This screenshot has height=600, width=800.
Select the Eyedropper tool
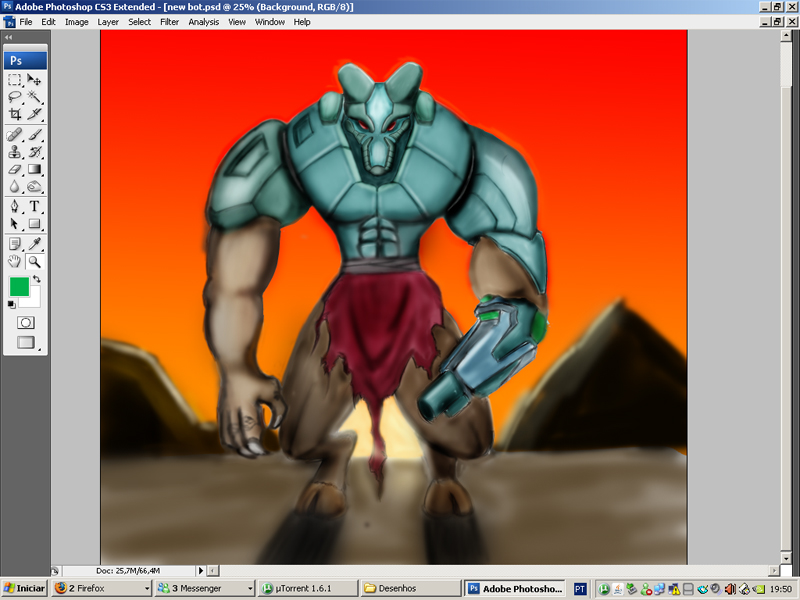click(x=34, y=244)
